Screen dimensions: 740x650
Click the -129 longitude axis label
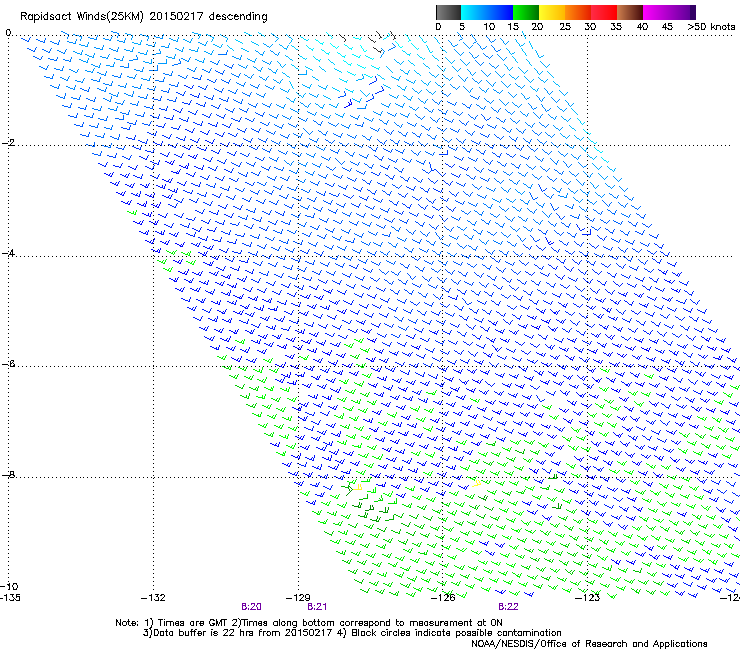(298, 598)
